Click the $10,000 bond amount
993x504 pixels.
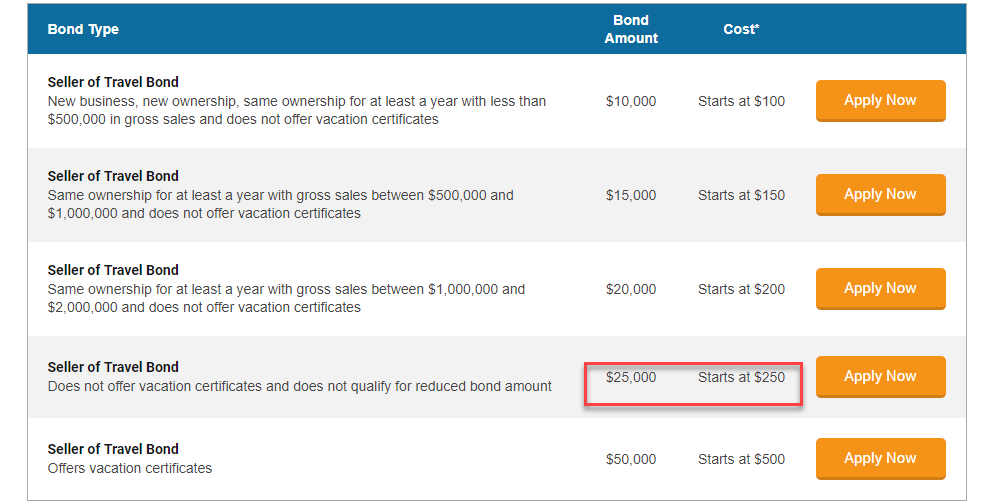[x=631, y=101]
